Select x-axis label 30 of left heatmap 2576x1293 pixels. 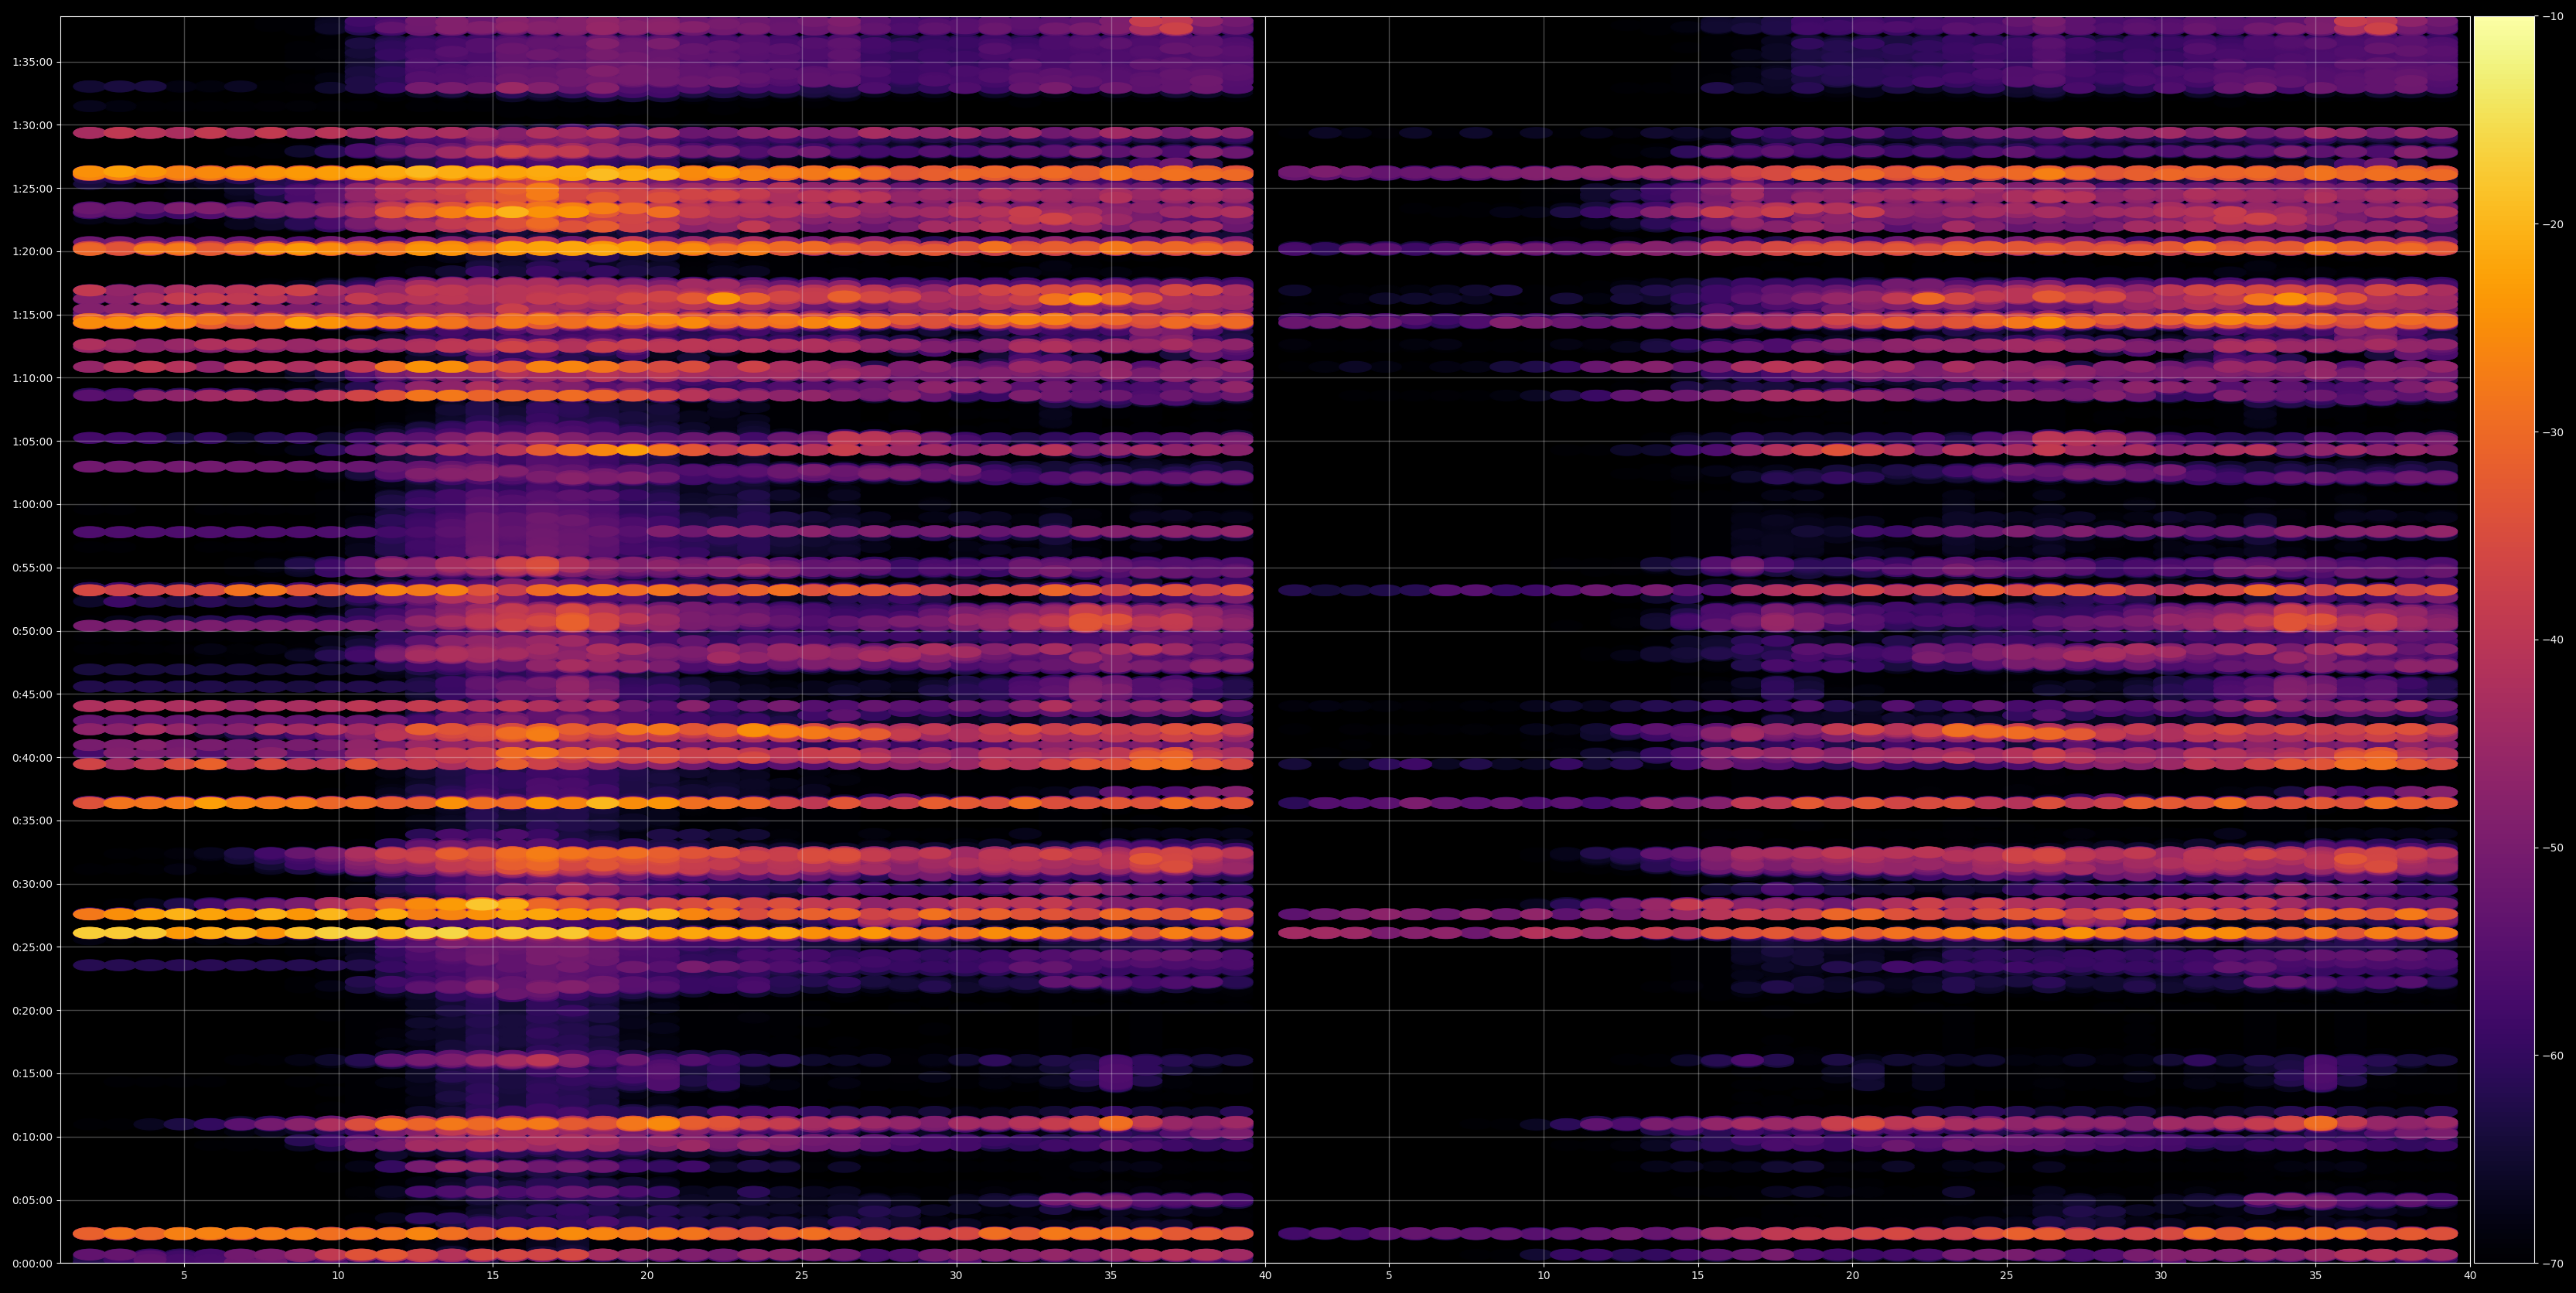(956, 1276)
